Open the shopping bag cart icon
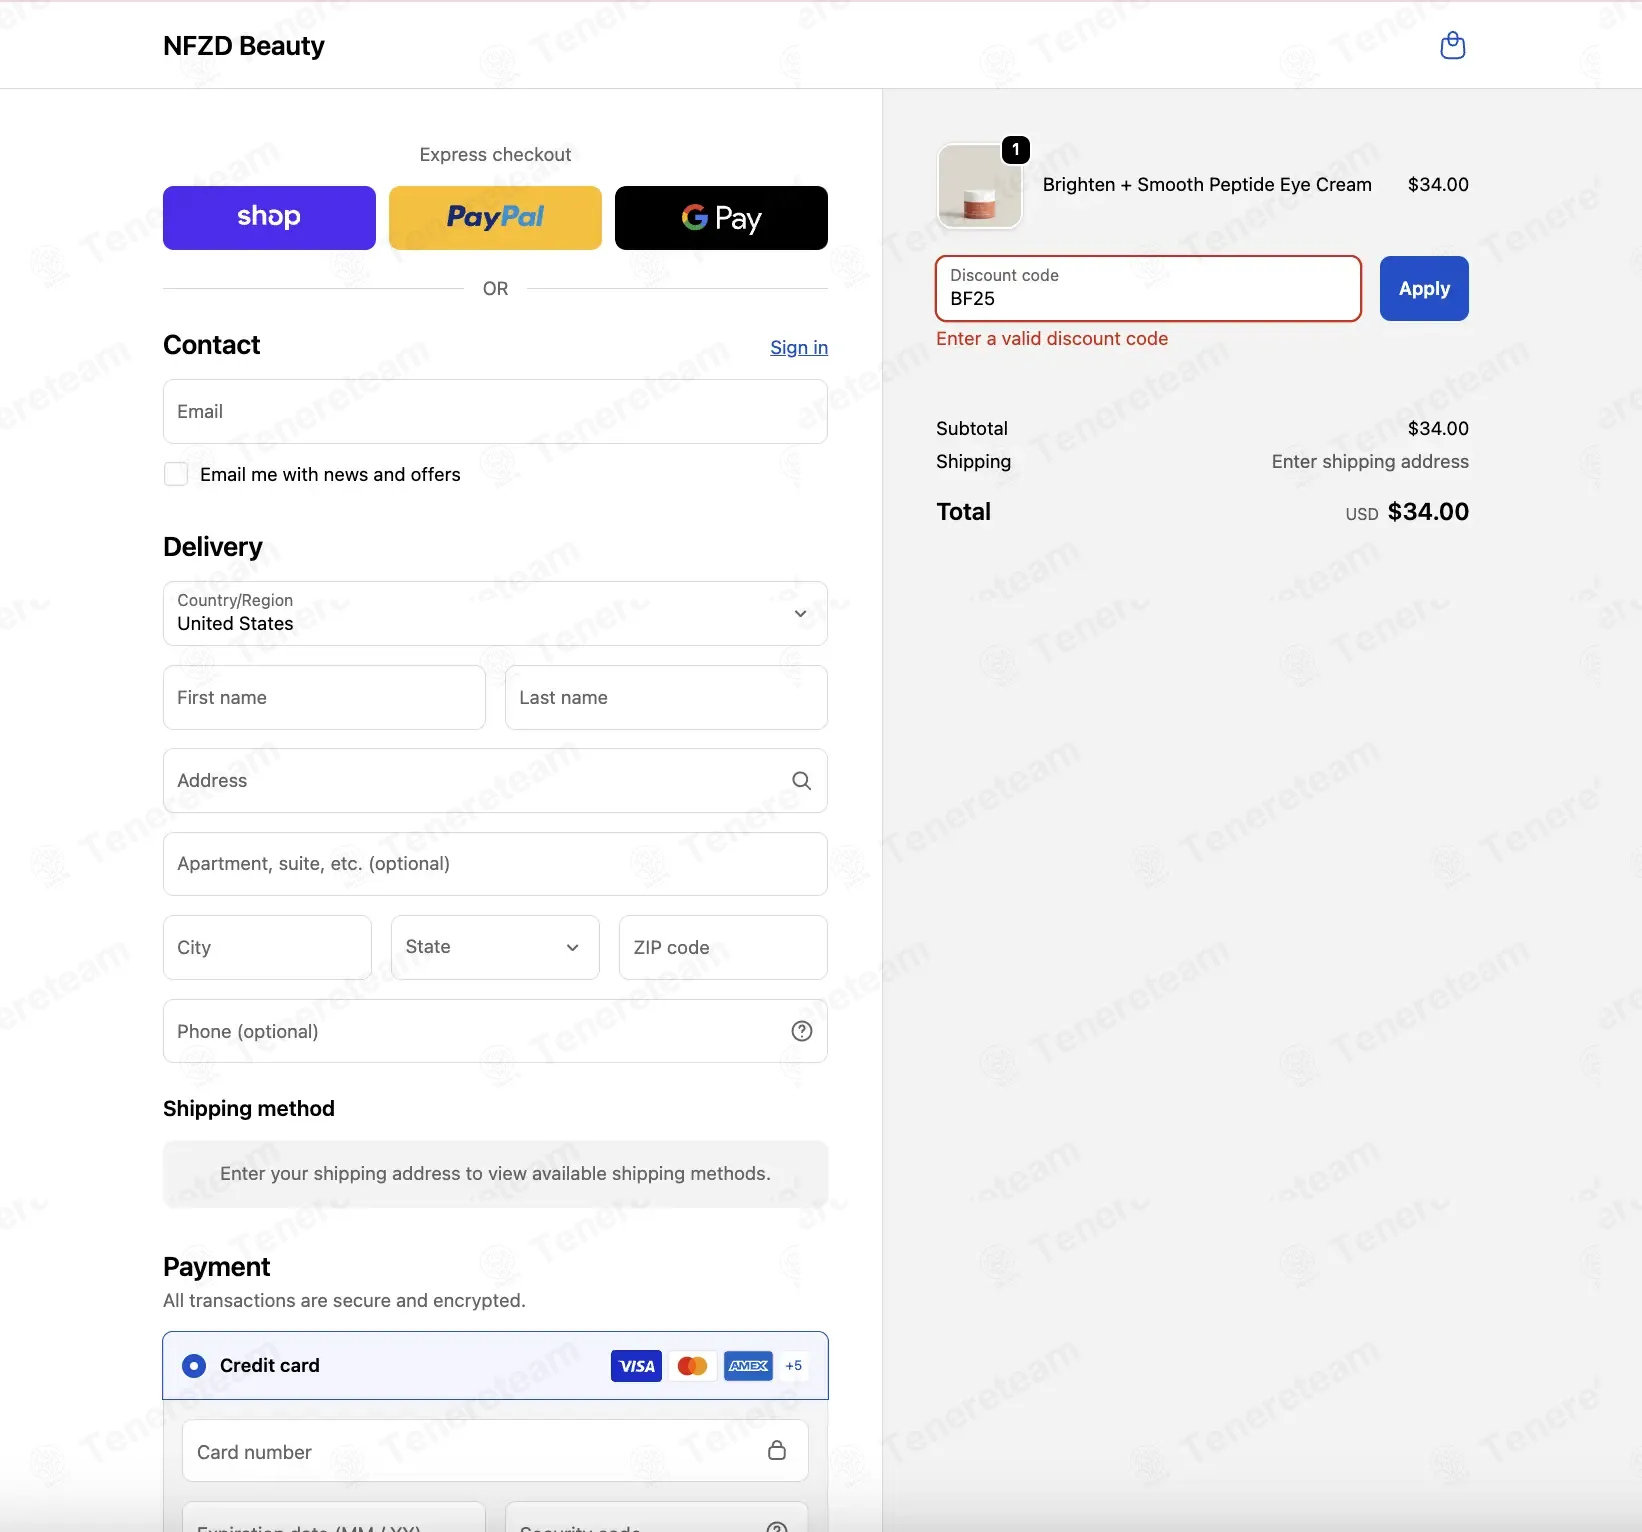 (x=1452, y=45)
